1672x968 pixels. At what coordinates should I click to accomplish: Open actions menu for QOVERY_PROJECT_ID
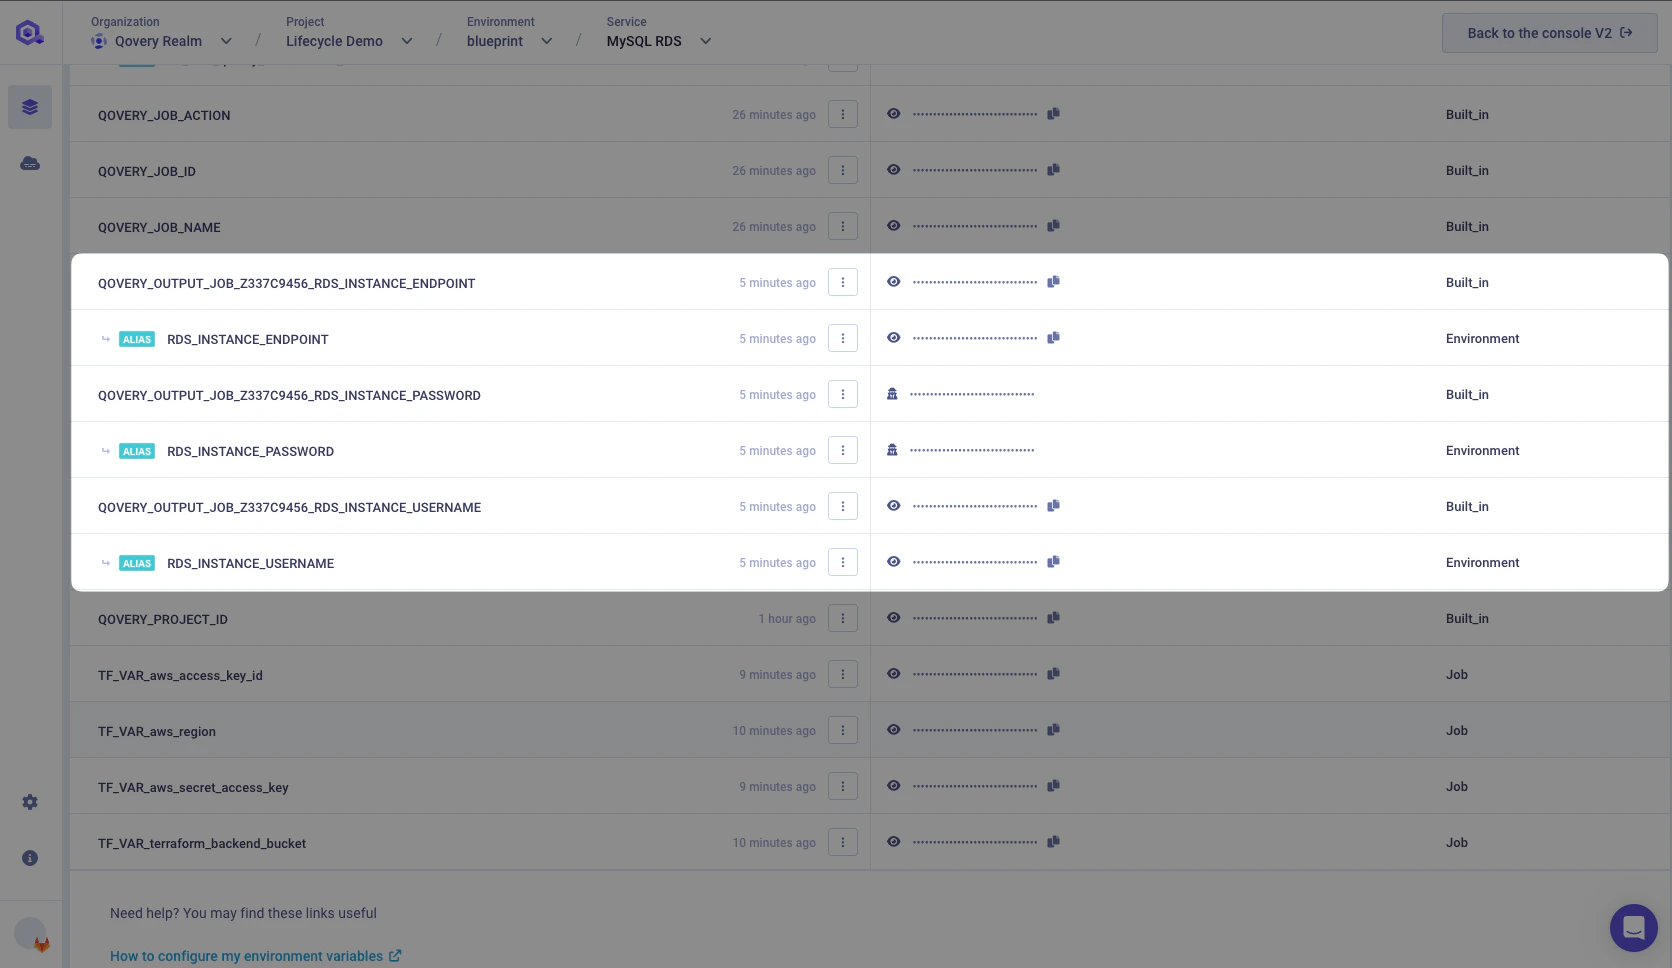tap(843, 619)
